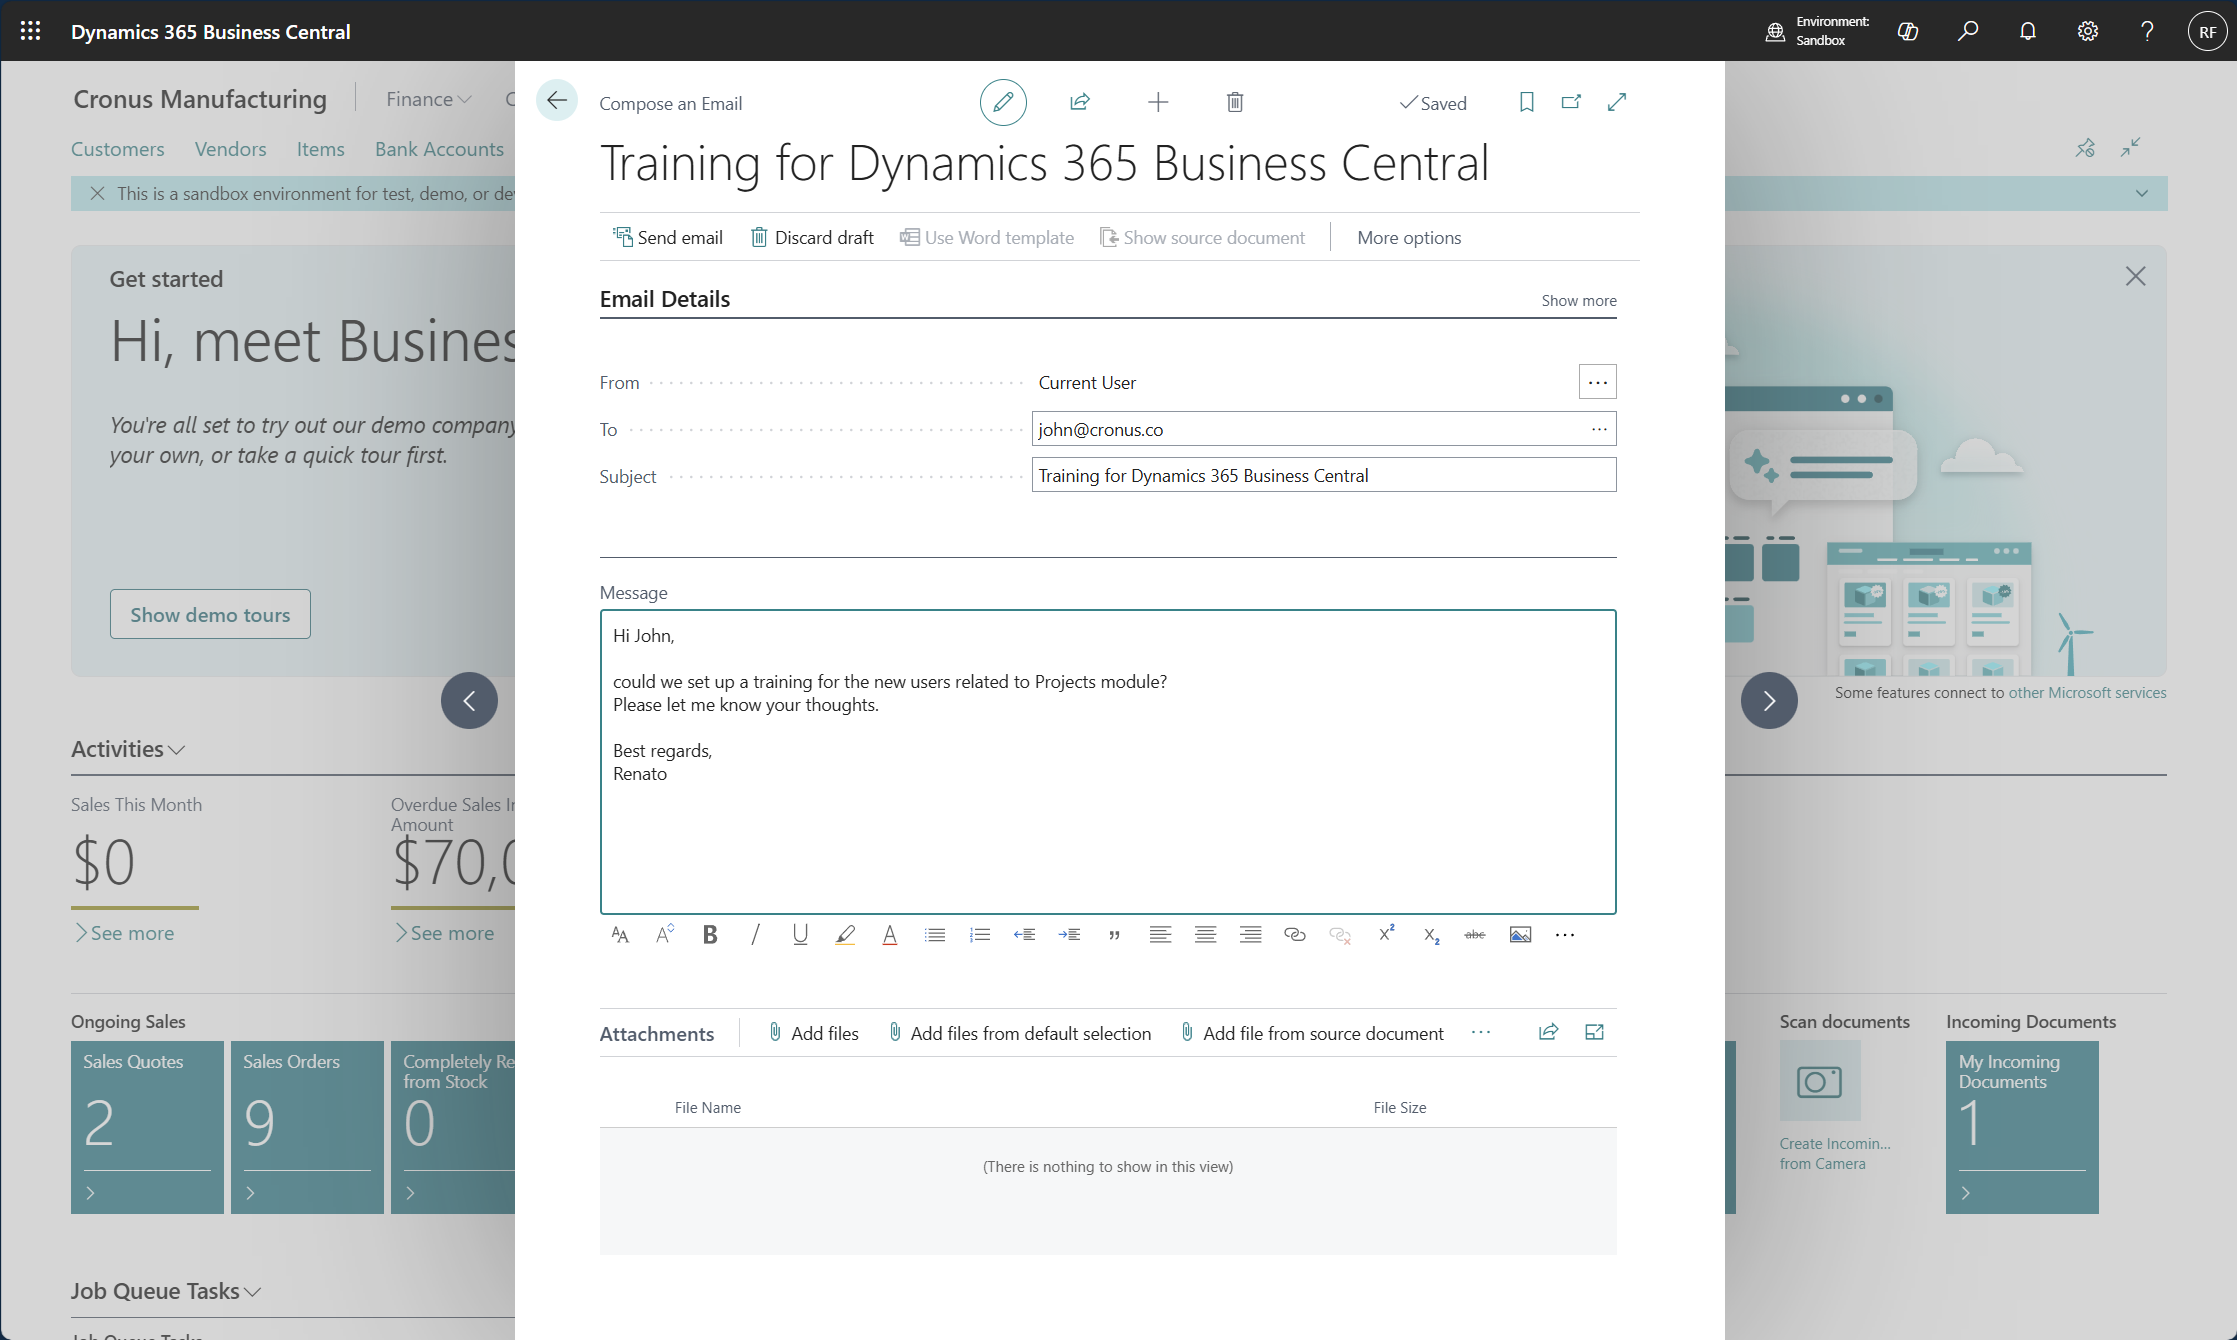
Task: Insert numbered list in message
Action: [x=980, y=935]
